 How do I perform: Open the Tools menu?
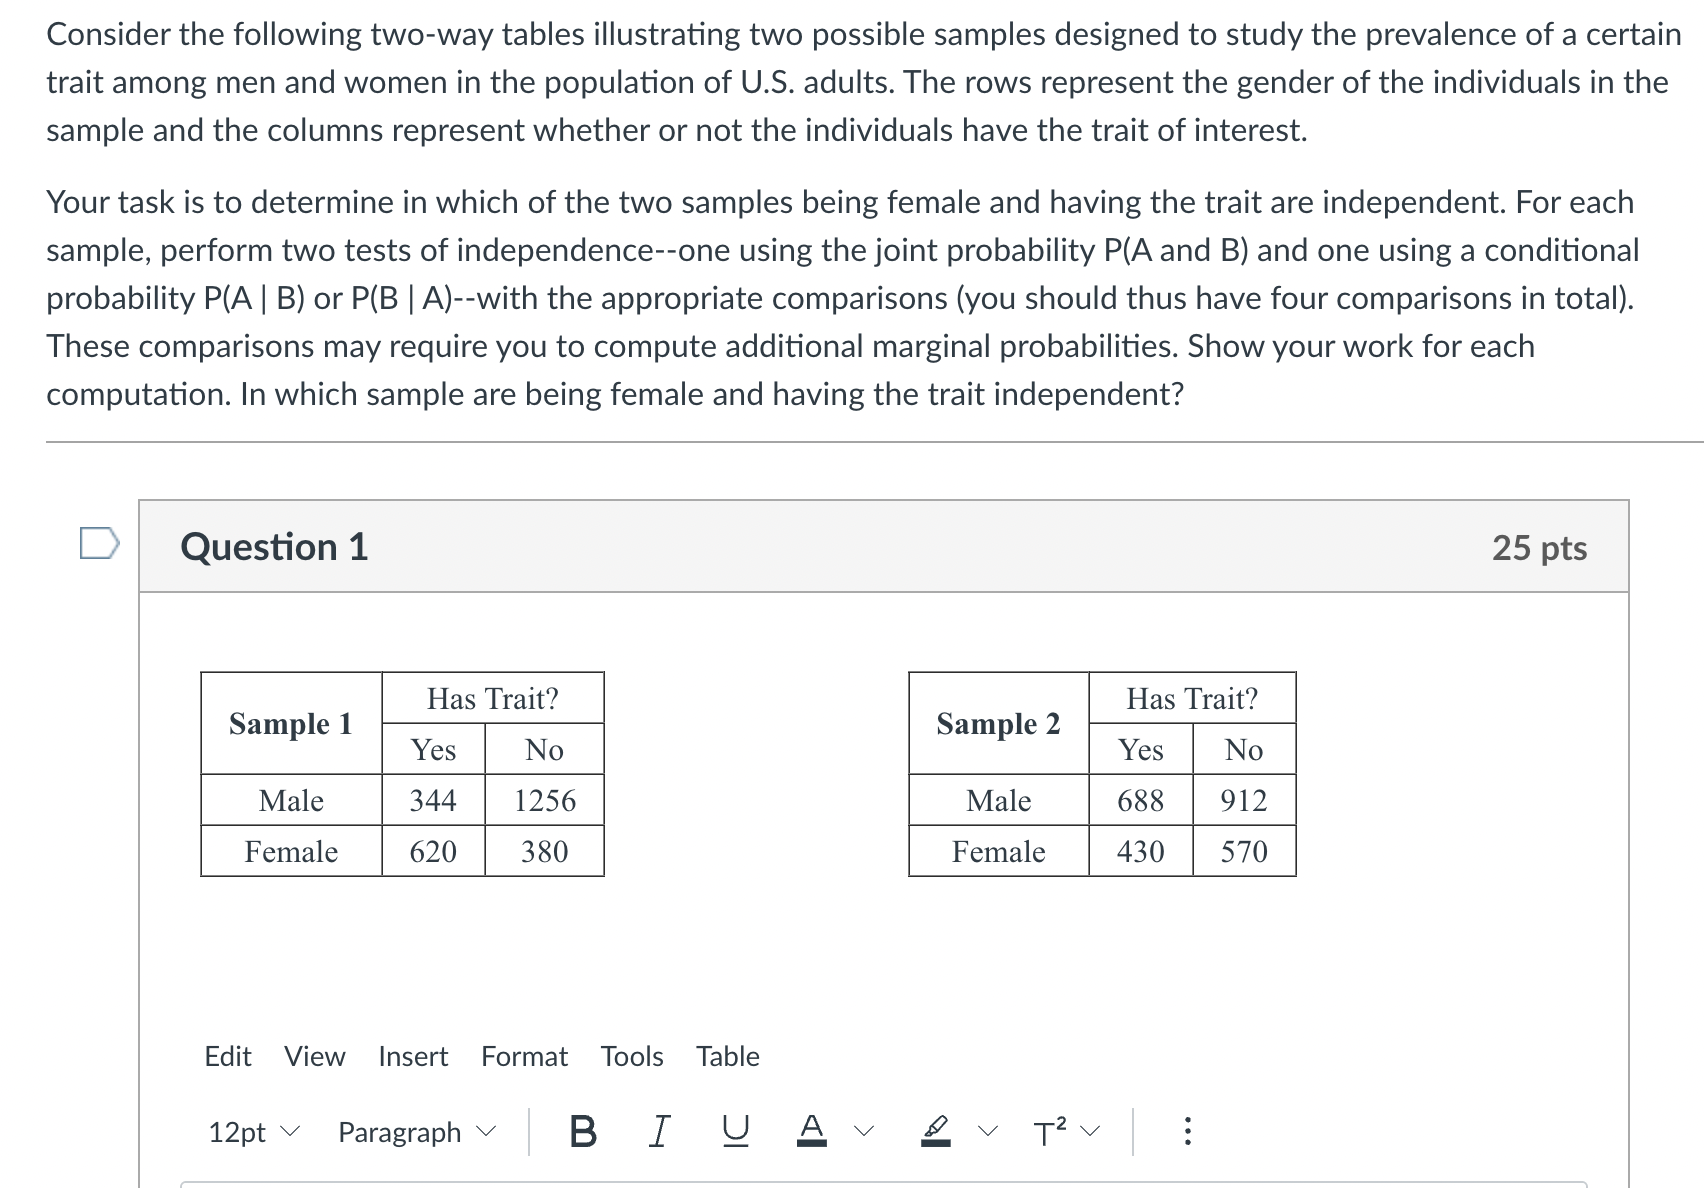[632, 1056]
